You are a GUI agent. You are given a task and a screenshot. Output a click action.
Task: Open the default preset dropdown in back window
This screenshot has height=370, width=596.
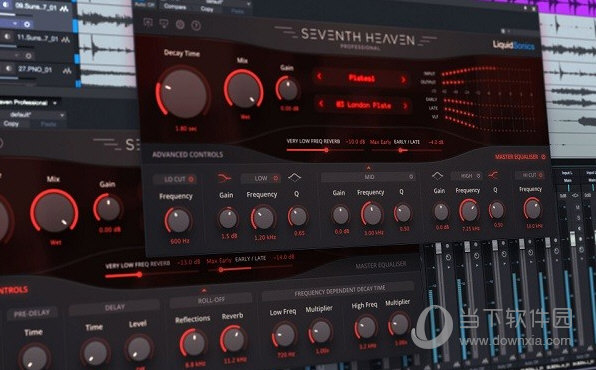click(32, 114)
